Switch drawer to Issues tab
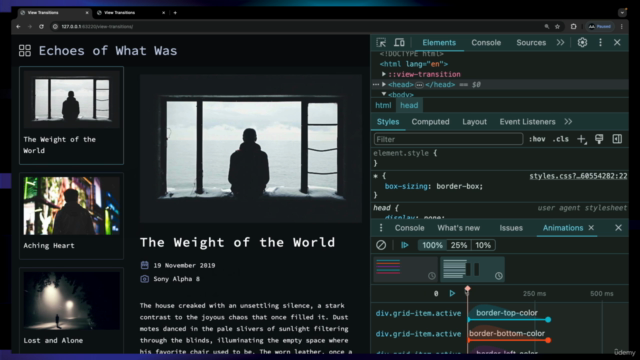 click(511, 228)
